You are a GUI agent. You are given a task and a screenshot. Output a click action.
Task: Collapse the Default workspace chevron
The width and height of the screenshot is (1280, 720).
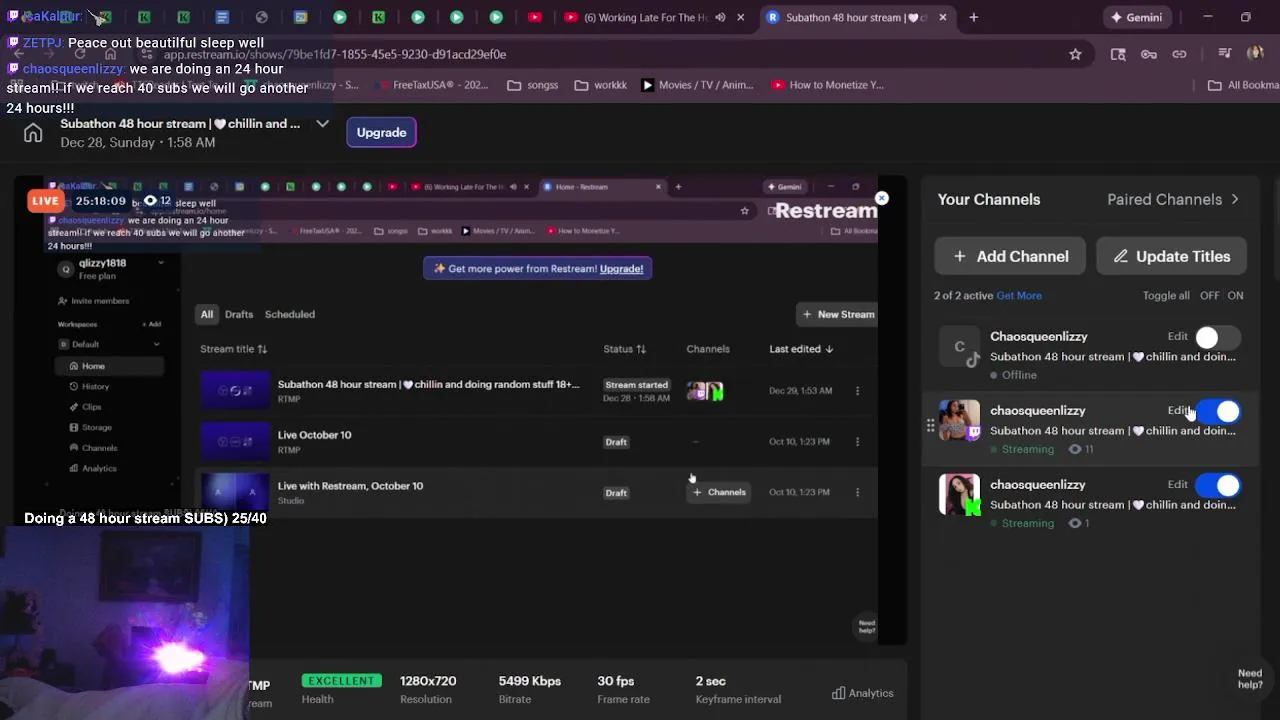coord(156,345)
